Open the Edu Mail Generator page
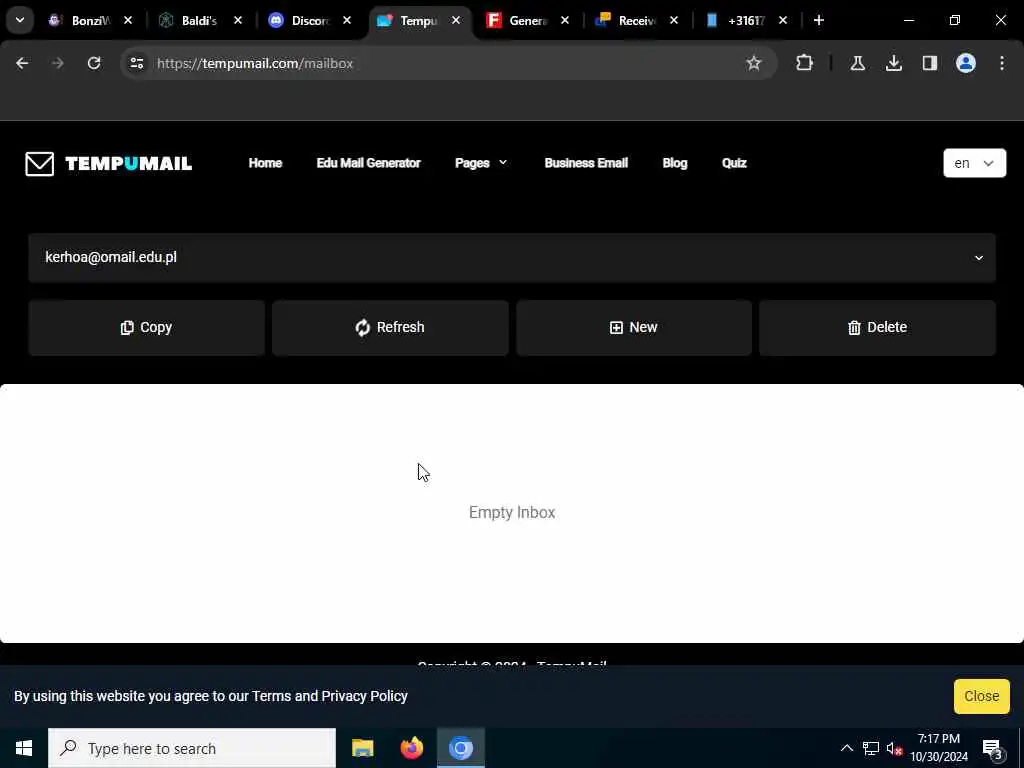1024x768 pixels. [368, 163]
